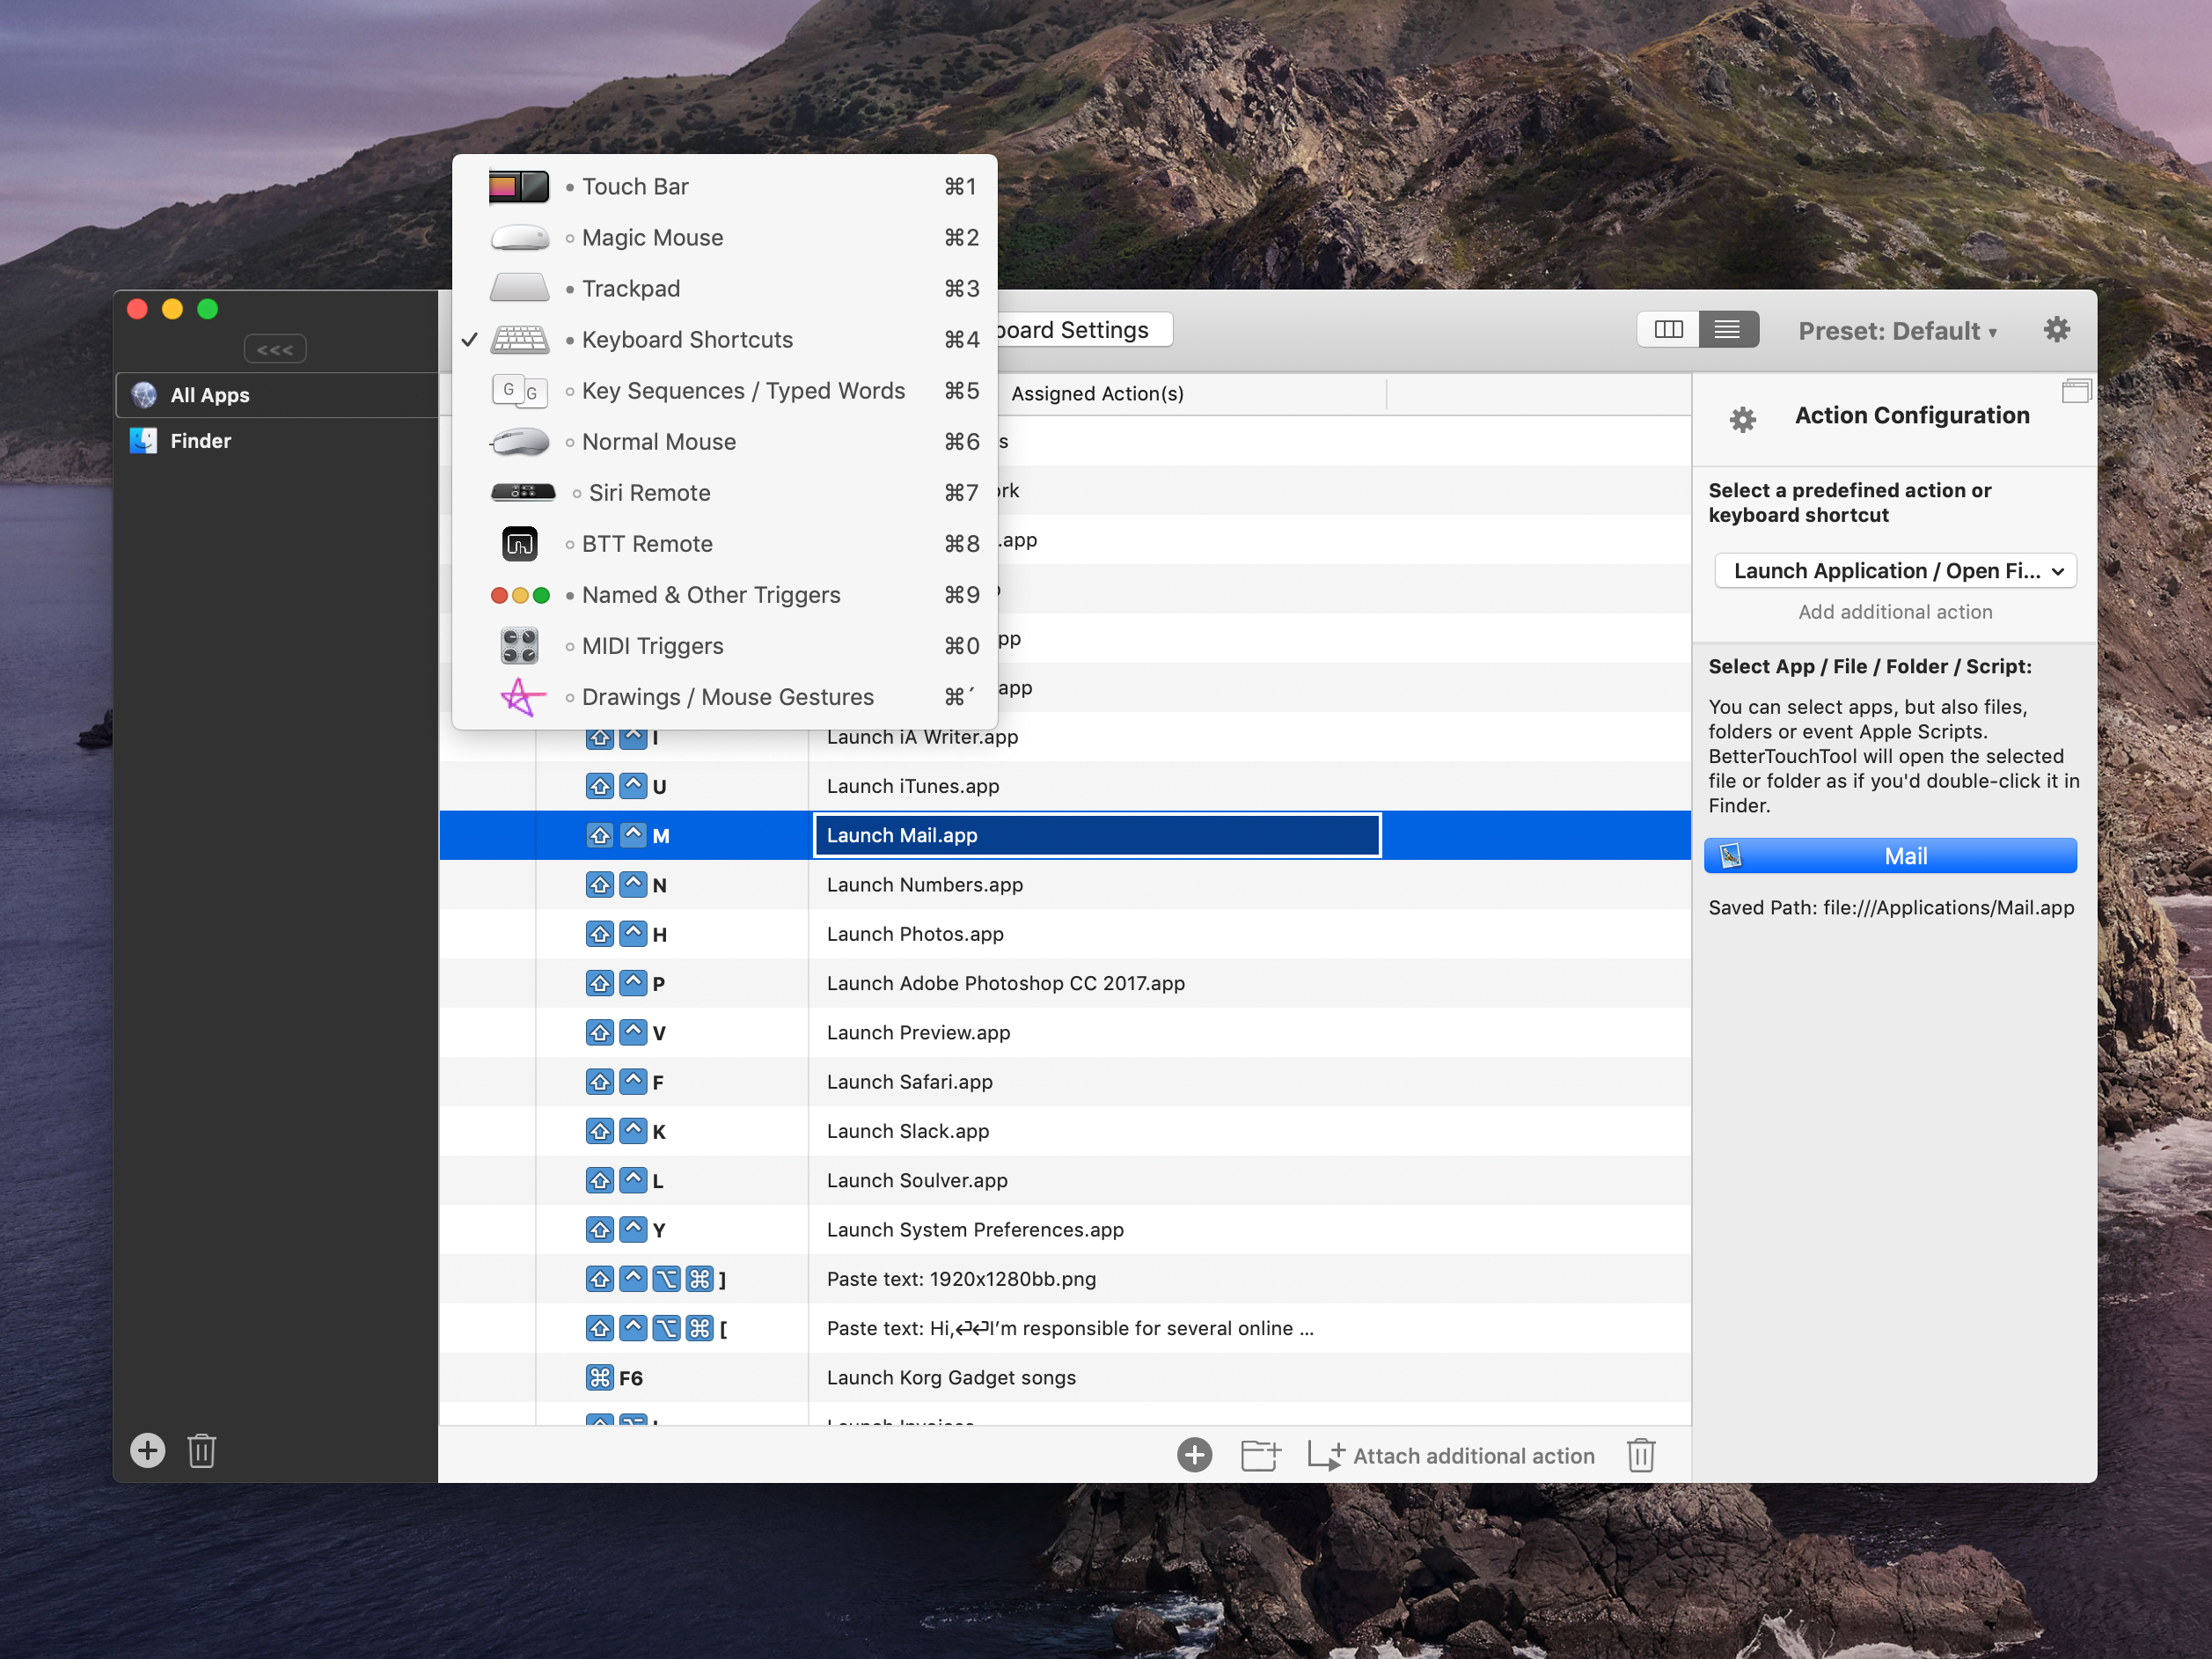The width and height of the screenshot is (2212, 1659).
Task: Detach the action panel with window icon
Action: click(2076, 391)
